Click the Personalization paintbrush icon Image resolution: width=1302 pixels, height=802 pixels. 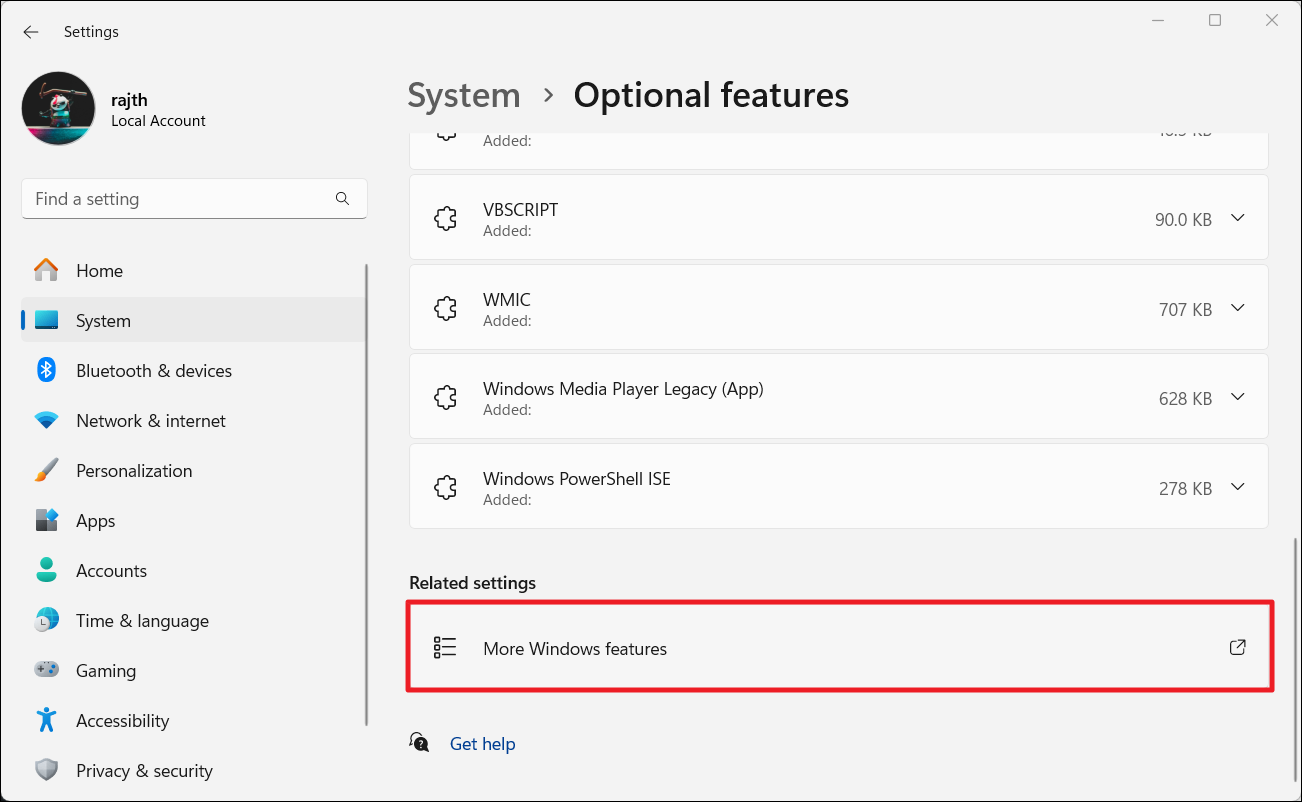tap(46, 471)
